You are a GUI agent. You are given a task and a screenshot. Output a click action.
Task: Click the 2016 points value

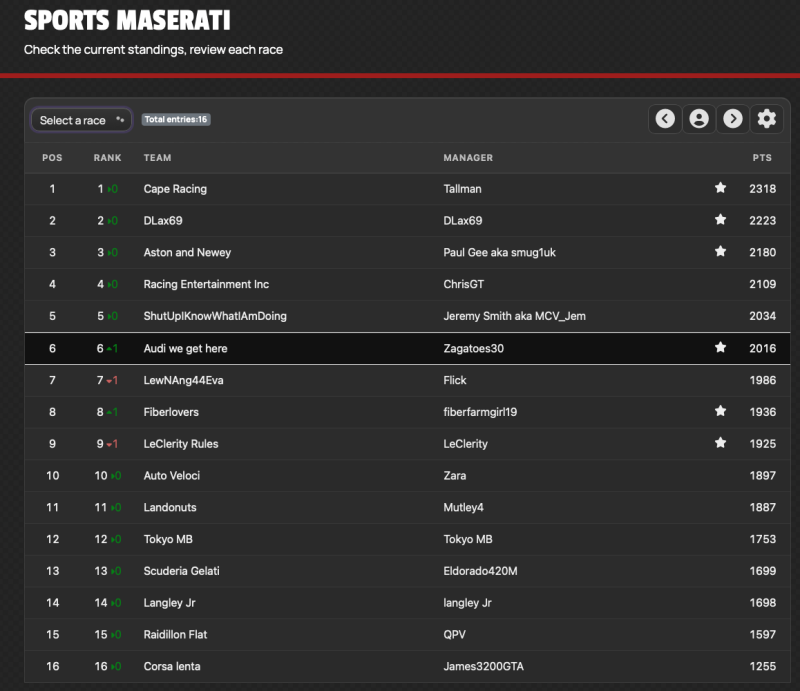pos(762,349)
